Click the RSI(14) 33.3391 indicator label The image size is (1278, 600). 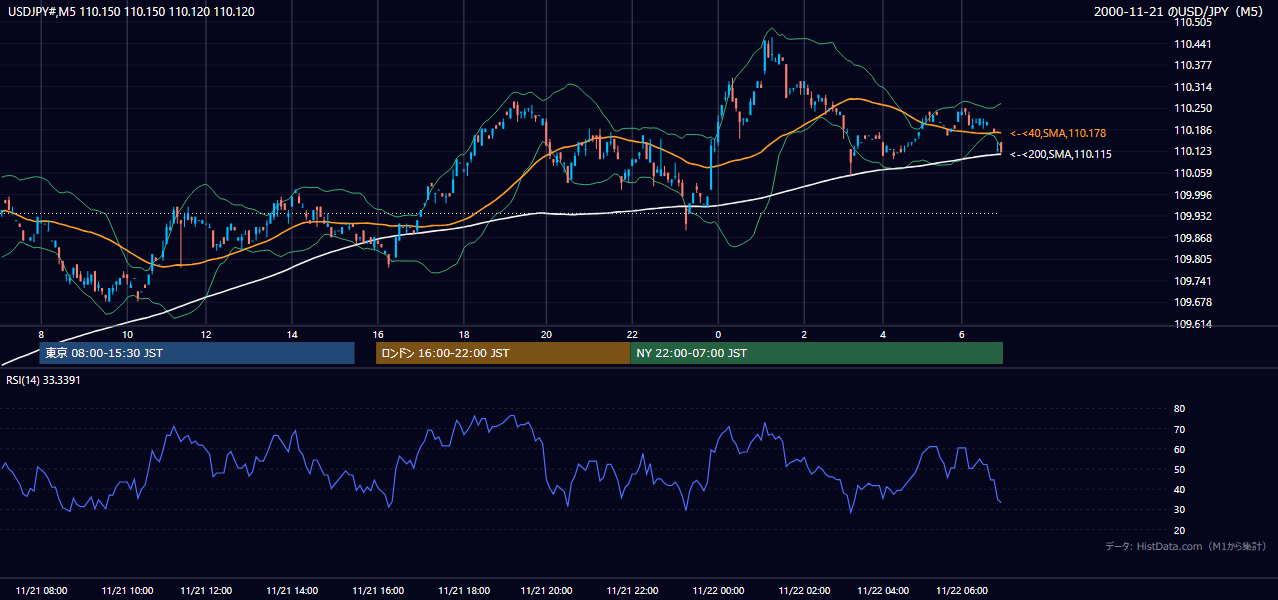[x=43, y=380]
